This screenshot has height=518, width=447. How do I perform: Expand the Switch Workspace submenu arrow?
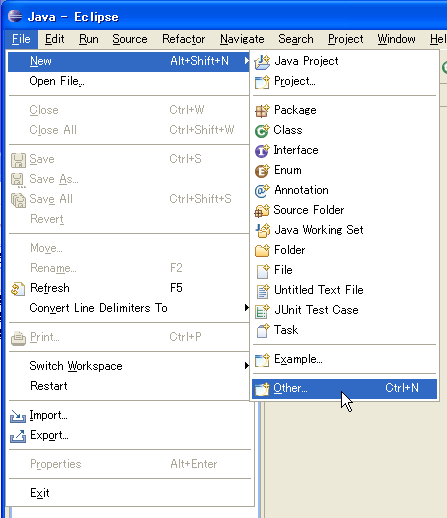click(x=246, y=365)
